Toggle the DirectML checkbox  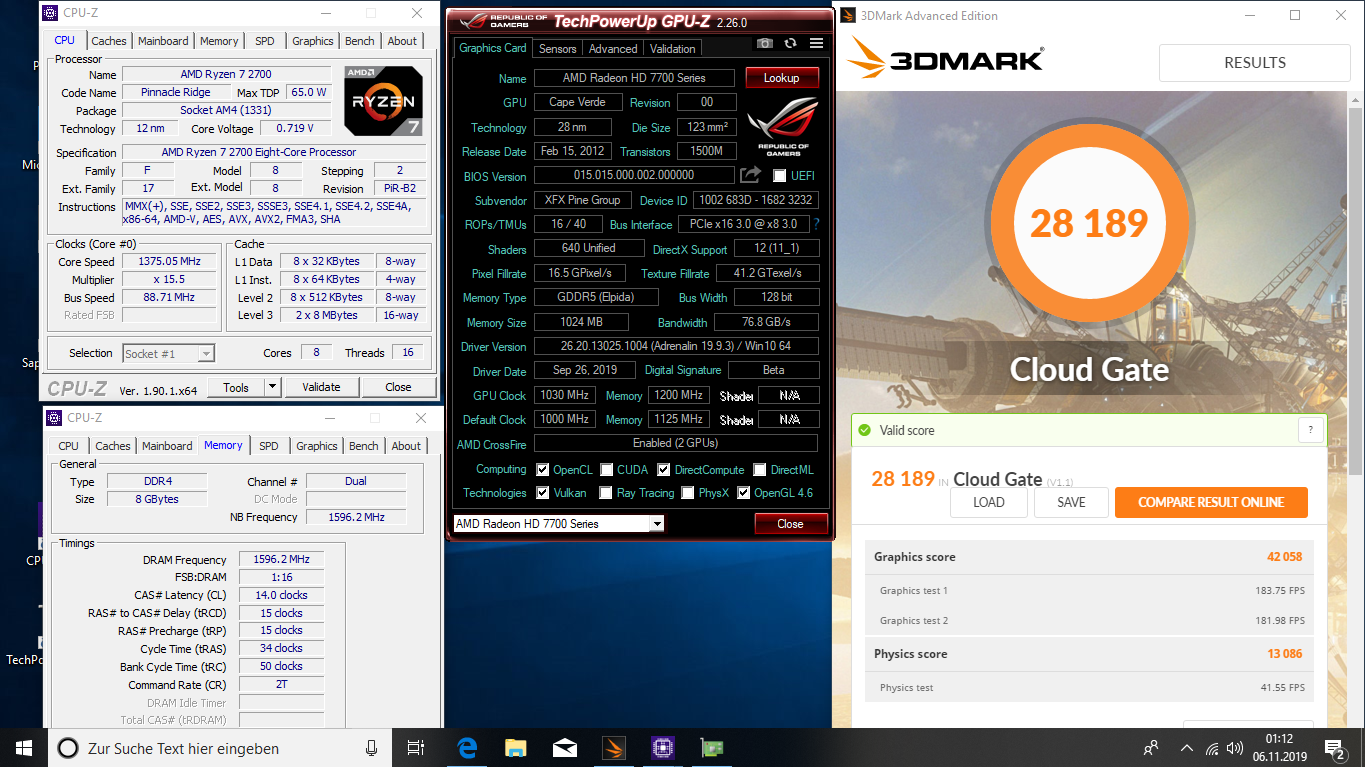(x=760, y=470)
